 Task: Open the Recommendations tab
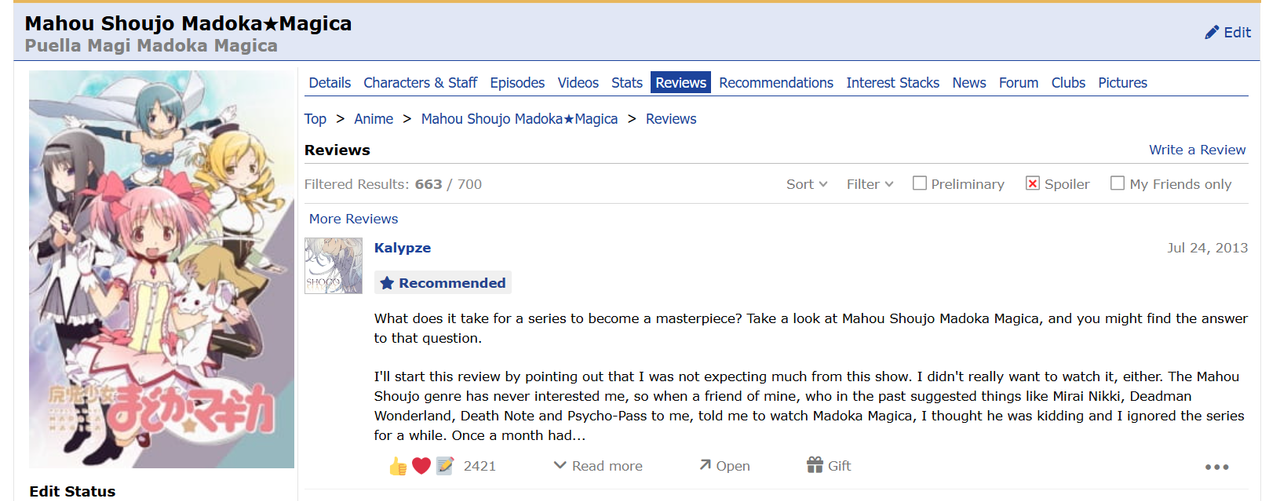coord(776,83)
